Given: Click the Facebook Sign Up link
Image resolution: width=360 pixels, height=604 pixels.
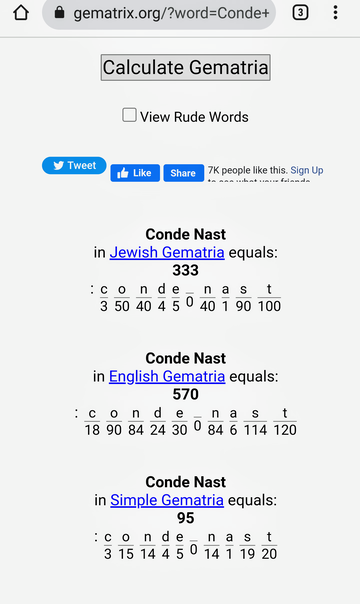Looking at the screenshot, I should coord(307,170).
